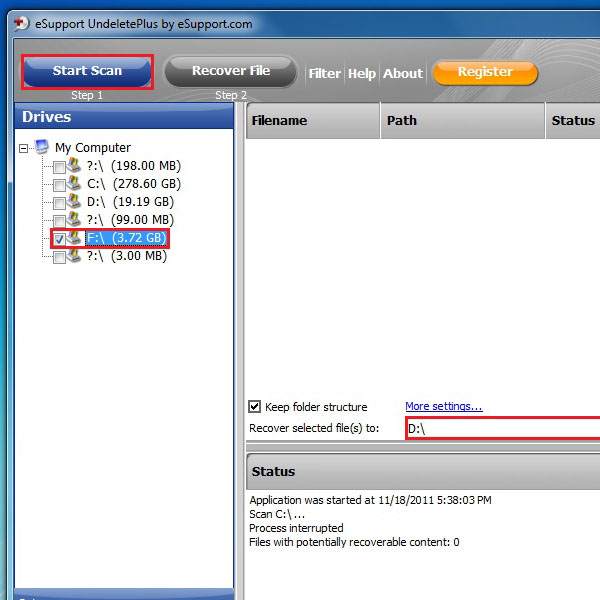600x600 pixels.
Task: Open the About menu
Action: point(403,73)
